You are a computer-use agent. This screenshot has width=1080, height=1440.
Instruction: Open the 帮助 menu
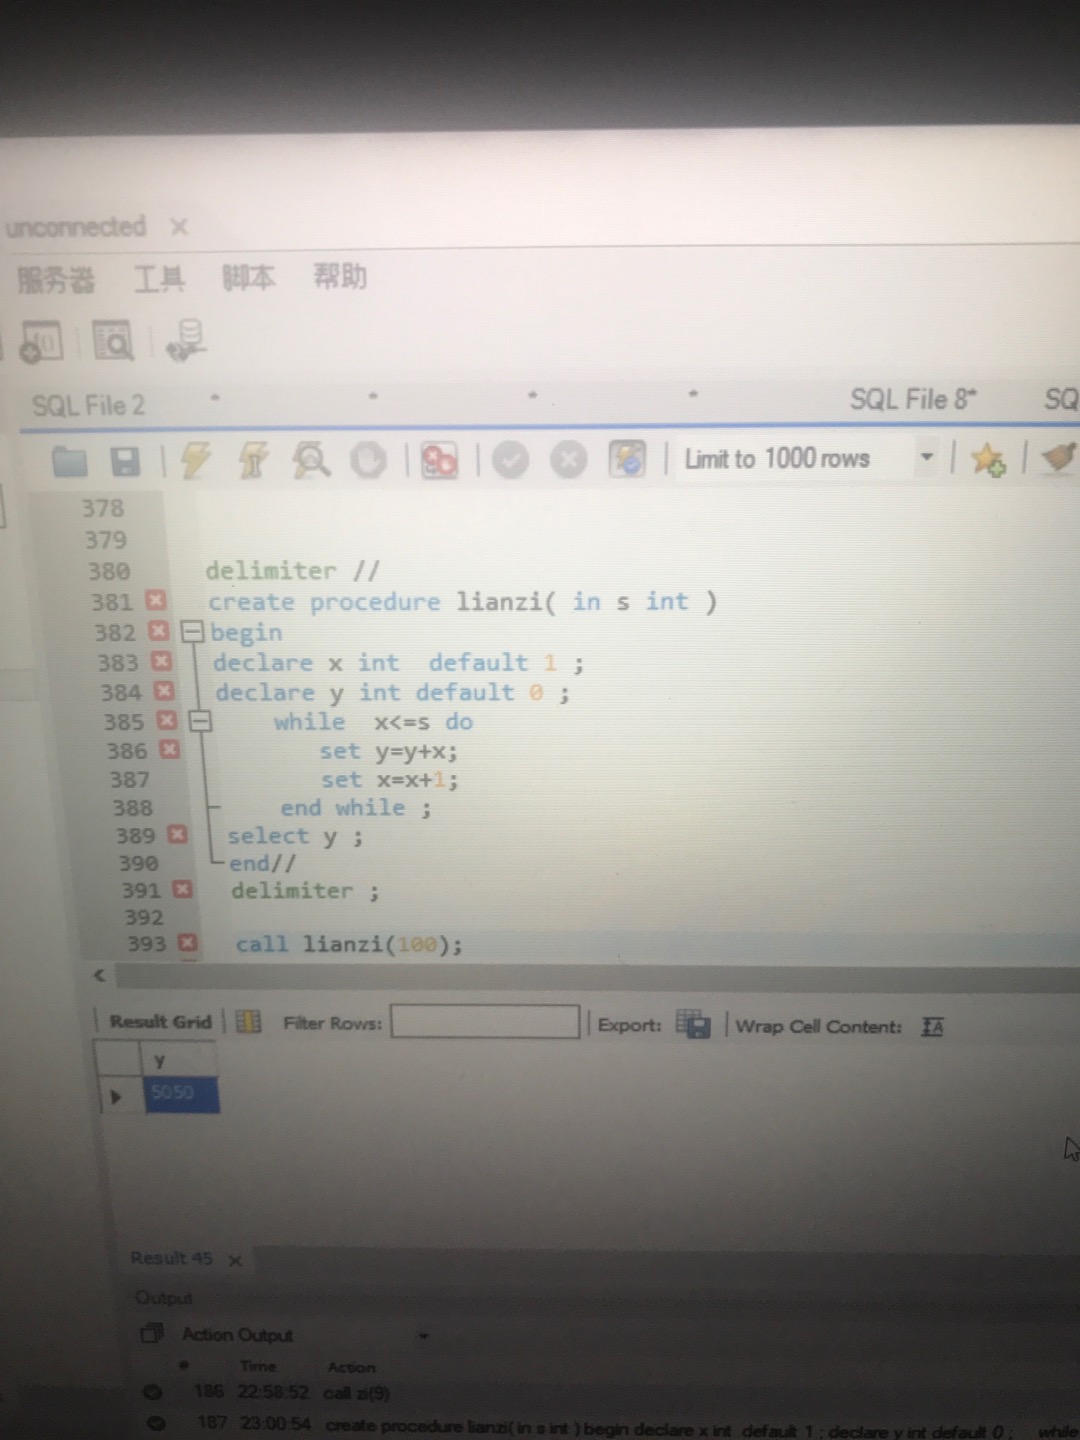340,275
